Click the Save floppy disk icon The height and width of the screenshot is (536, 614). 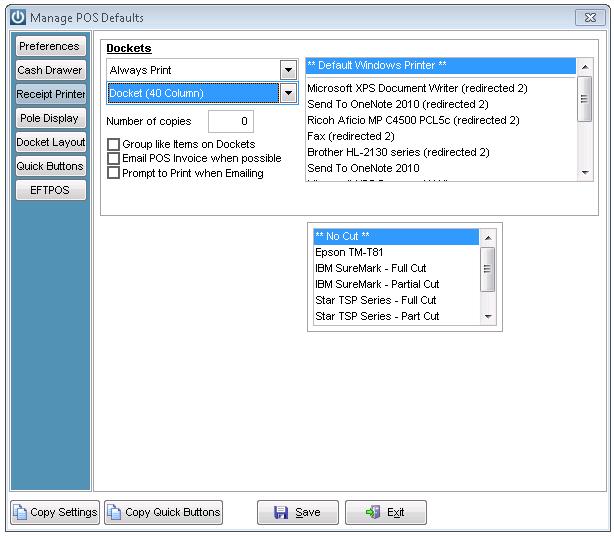point(281,512)
